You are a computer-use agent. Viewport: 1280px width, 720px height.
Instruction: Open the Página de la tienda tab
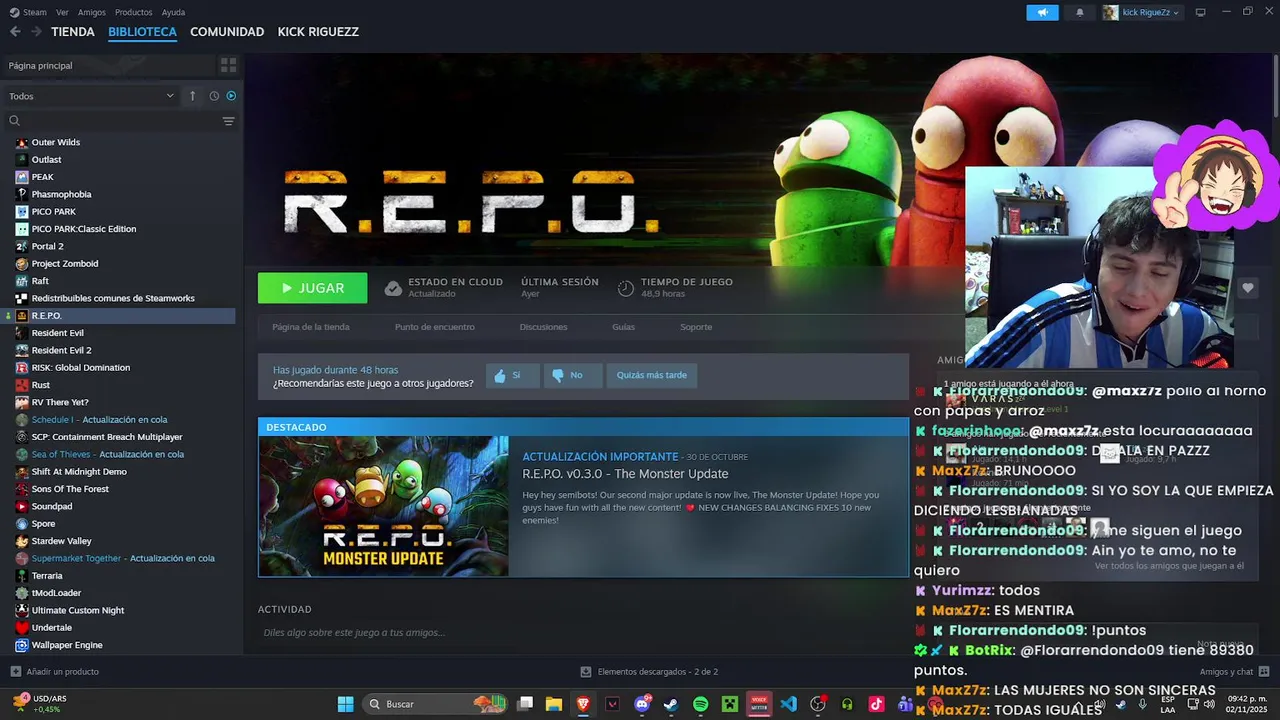point(311,327)
